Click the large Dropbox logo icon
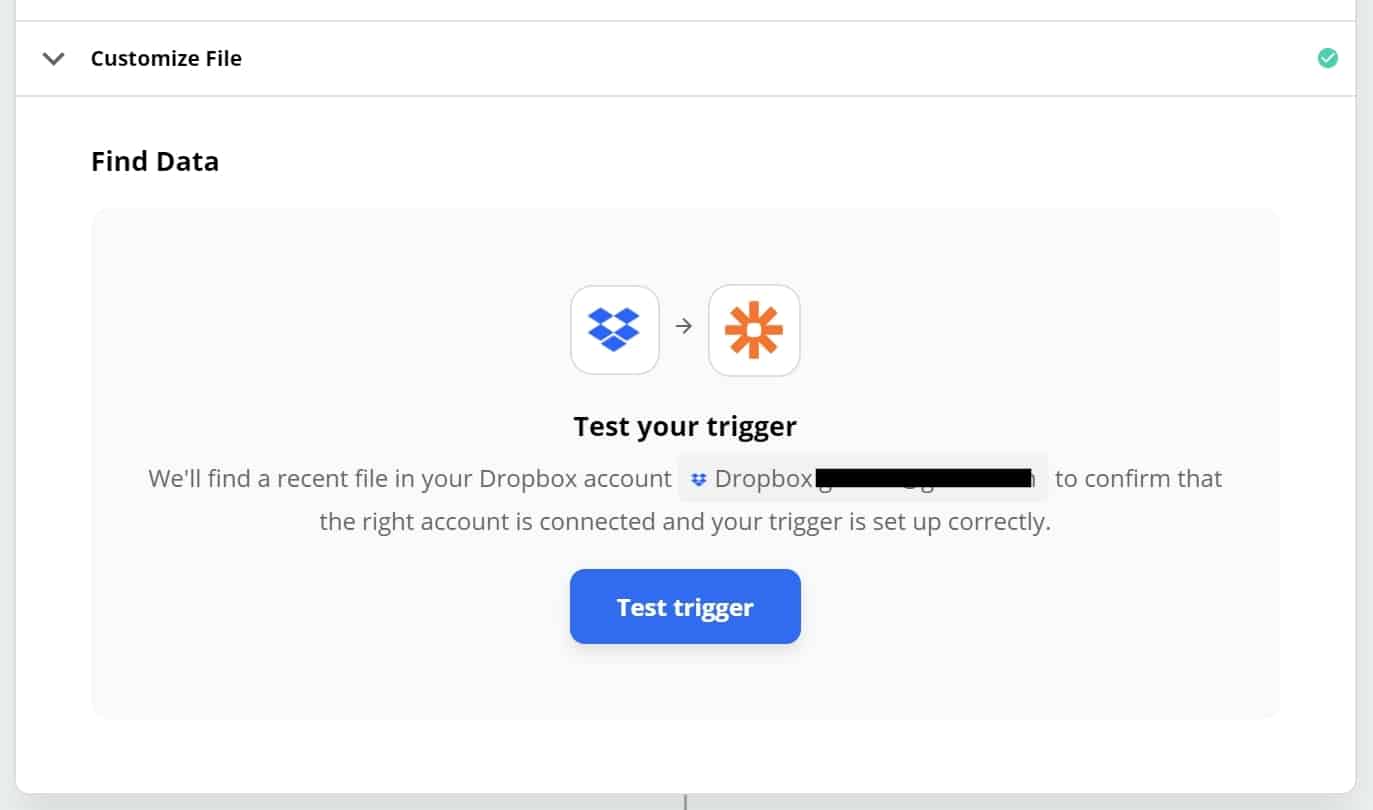This screenshot has height=810, width=1373. [614, 329]
